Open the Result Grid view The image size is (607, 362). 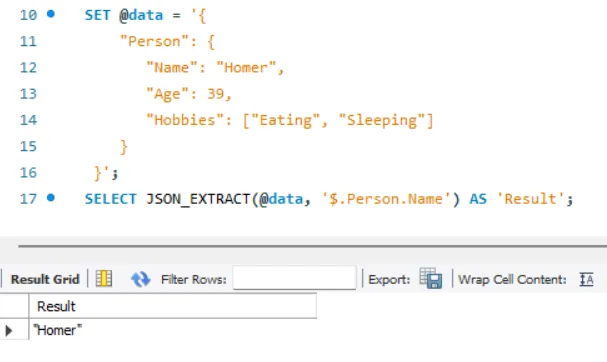coord(45,279)
